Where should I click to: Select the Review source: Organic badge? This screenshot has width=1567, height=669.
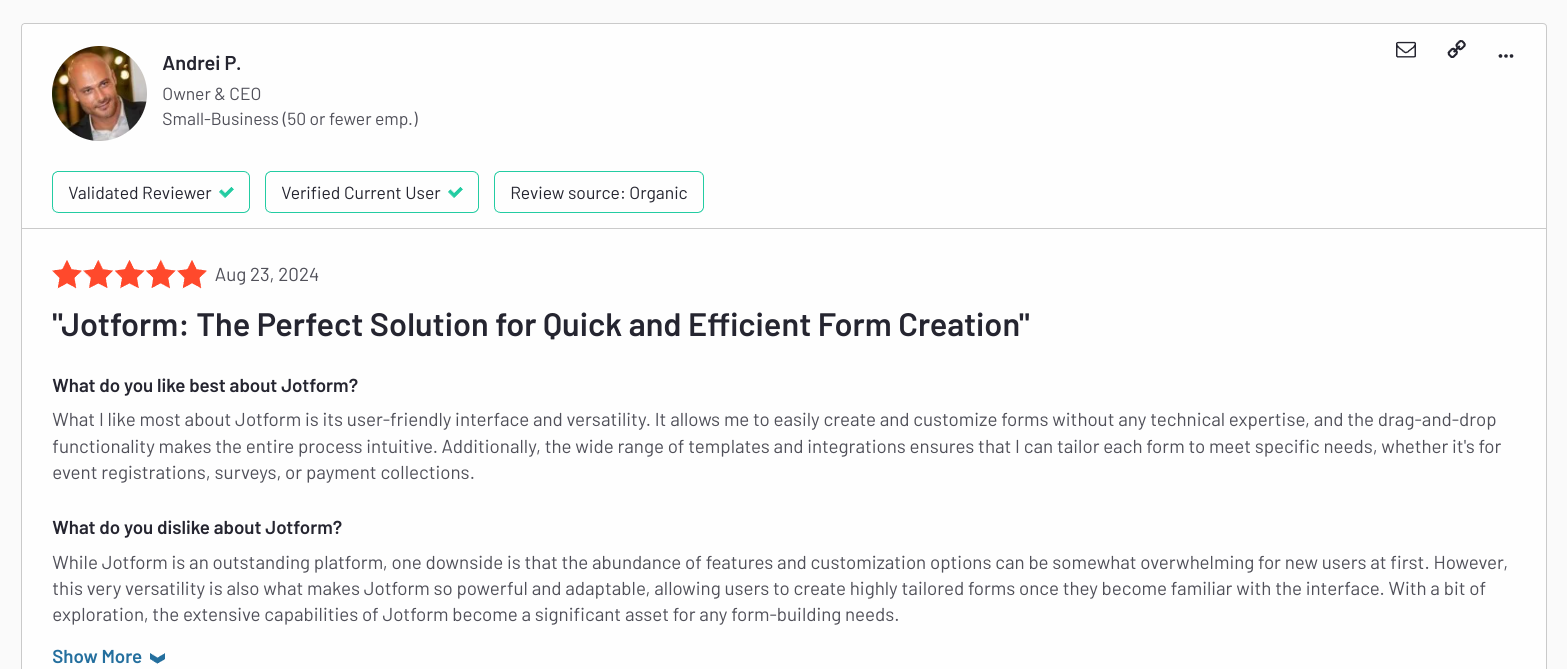tap(598, 192)
